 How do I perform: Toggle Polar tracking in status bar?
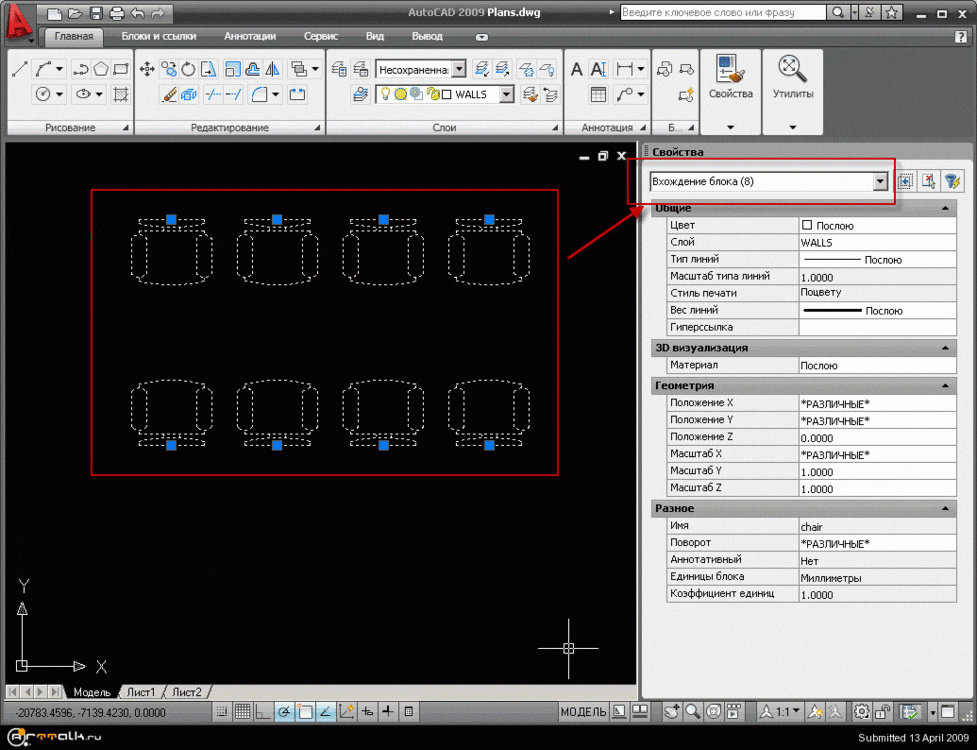point(284,712)
